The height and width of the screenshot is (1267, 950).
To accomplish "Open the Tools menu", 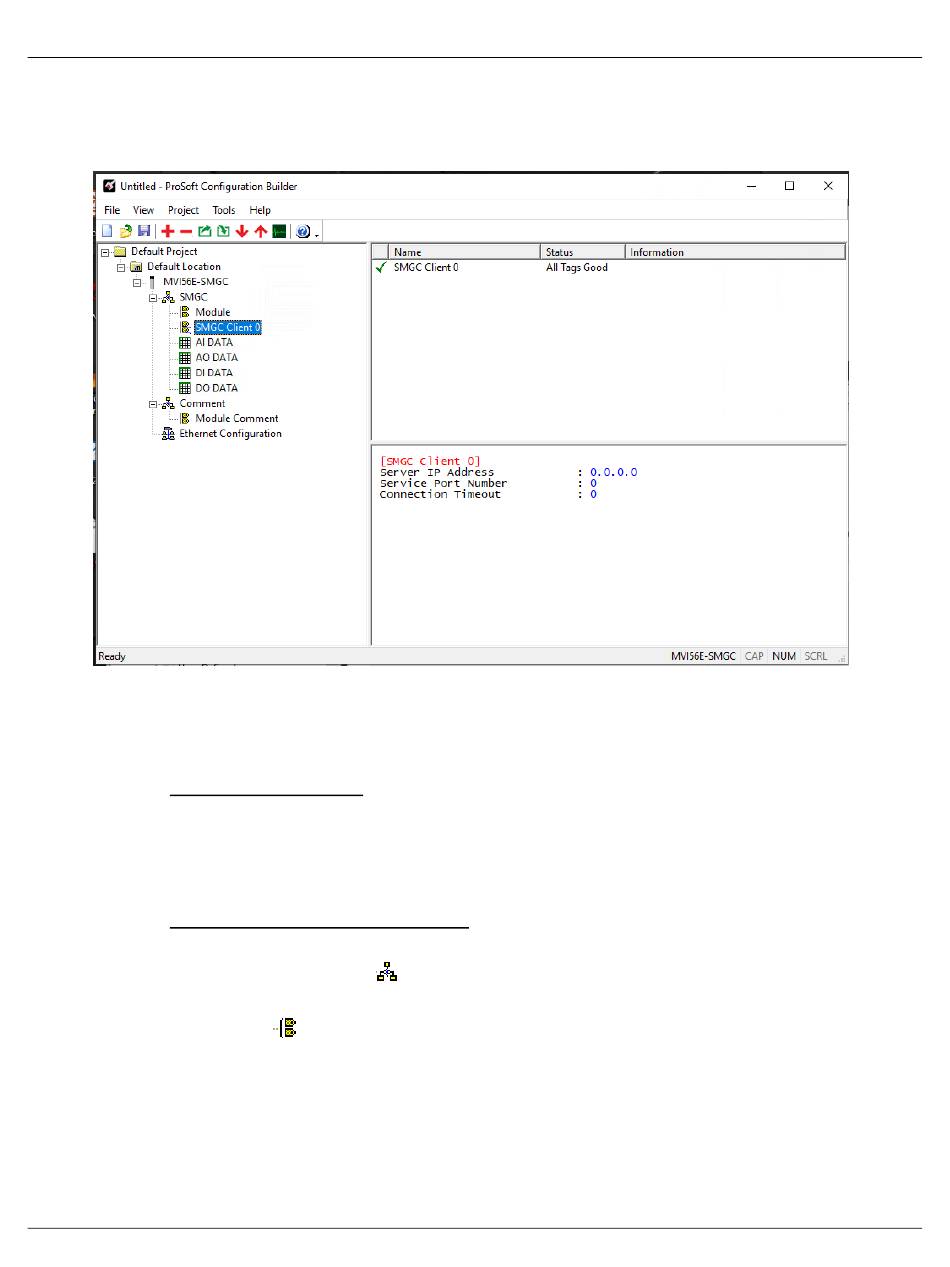I will 224,211.
